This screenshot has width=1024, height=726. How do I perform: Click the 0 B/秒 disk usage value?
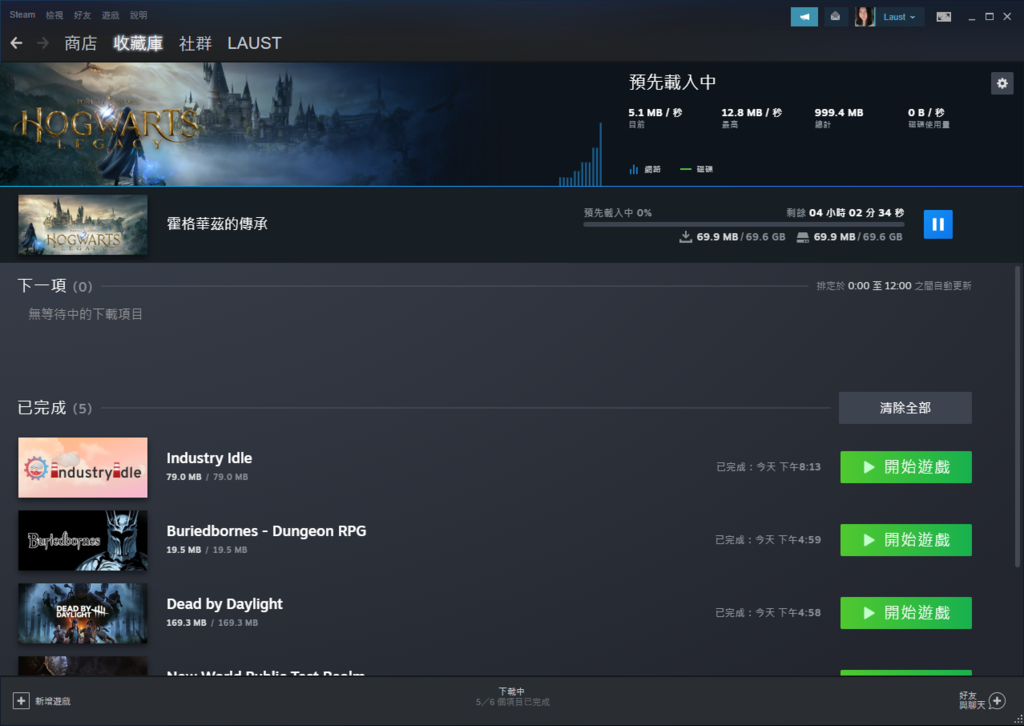pos(926,112)
